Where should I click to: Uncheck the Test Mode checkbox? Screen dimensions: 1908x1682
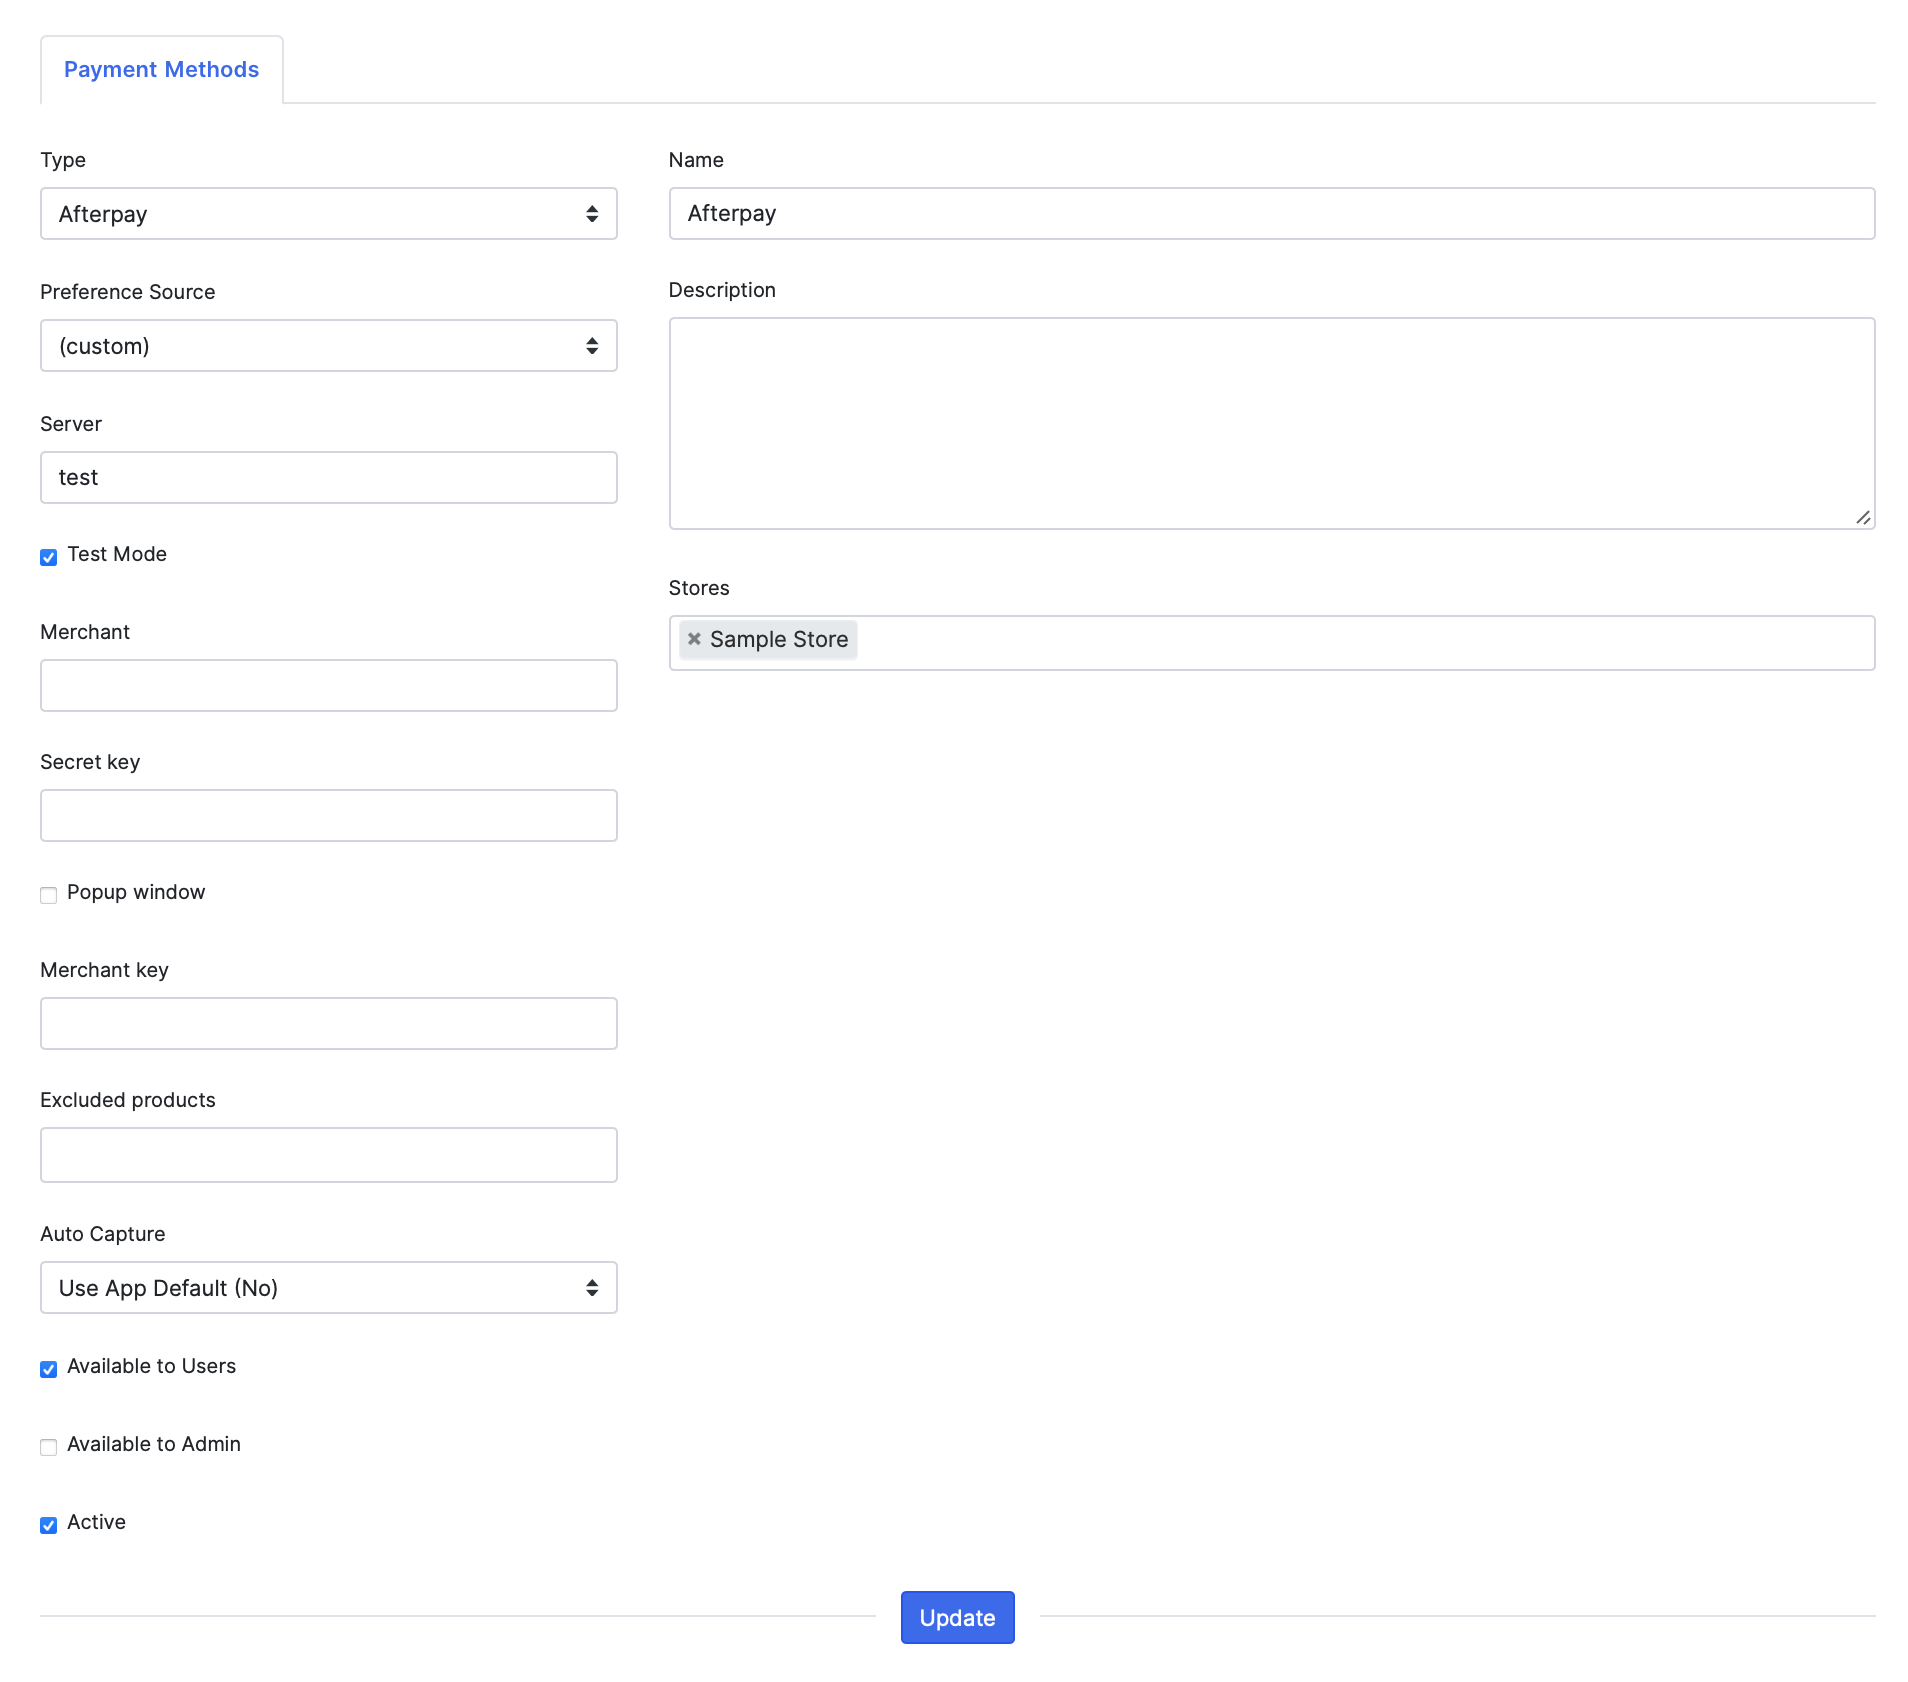tap(49, 557)
